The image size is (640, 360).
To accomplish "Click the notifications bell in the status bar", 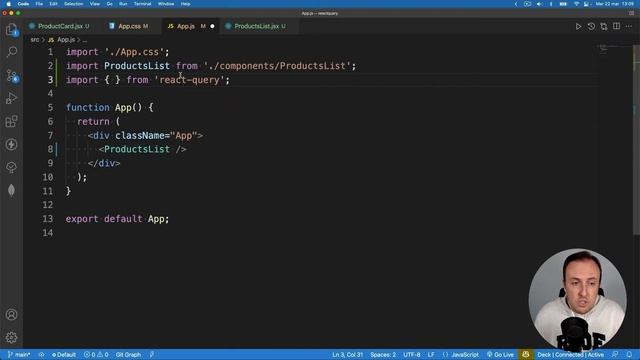I will 629,355.
